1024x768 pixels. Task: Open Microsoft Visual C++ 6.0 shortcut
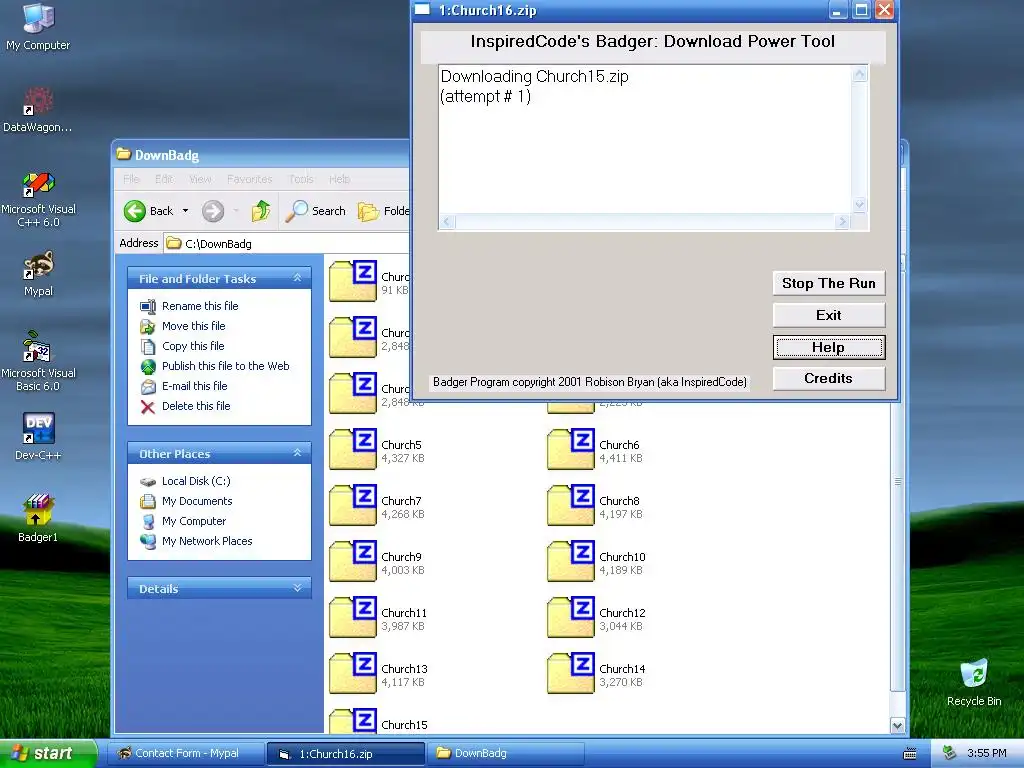tap(39, 199)
